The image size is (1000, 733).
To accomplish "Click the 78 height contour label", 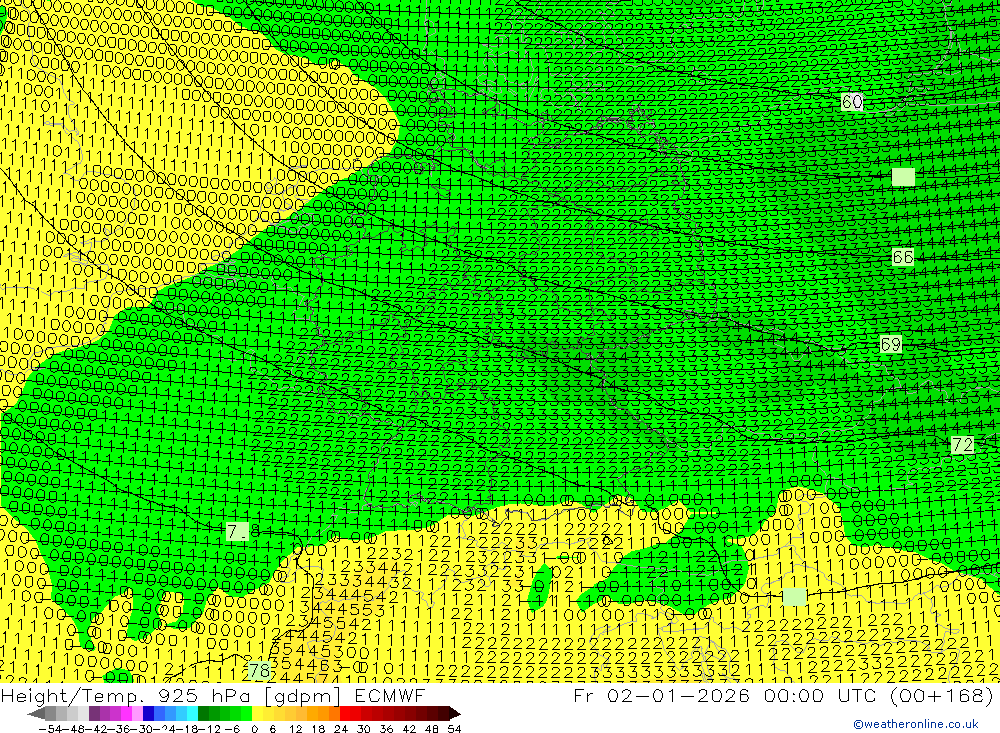I will [259, 671].
